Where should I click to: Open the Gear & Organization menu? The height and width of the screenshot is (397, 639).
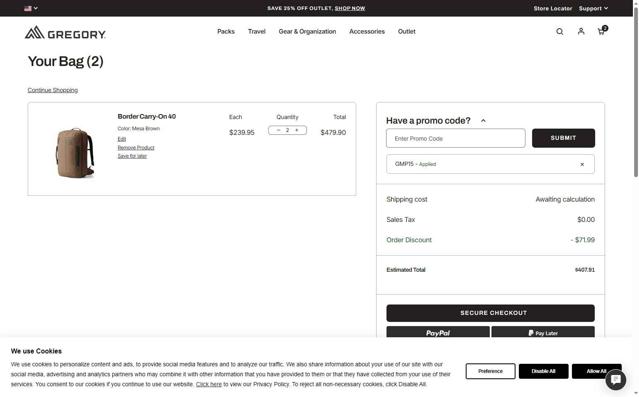pos(307,31)
